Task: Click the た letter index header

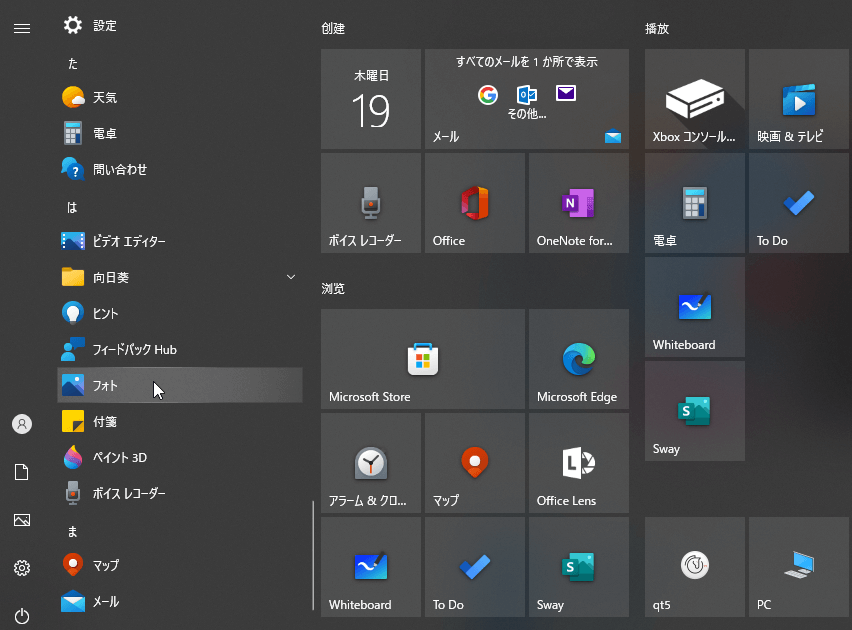Action: pos(73,63)
